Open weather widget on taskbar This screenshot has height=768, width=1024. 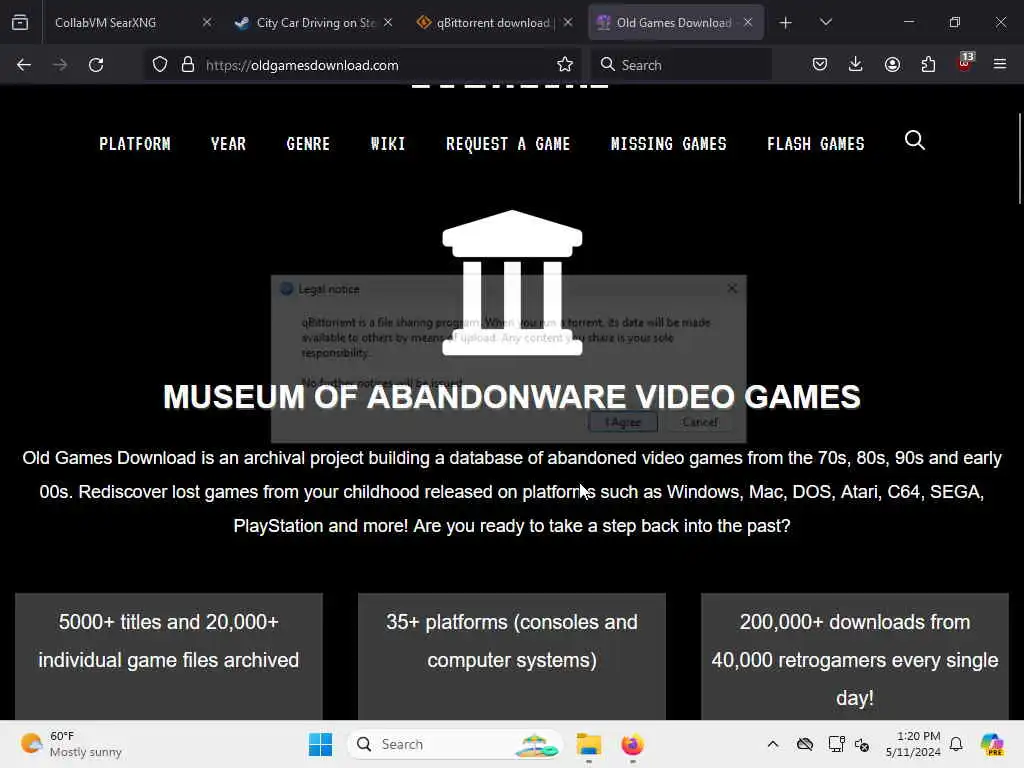coord(71,744)
